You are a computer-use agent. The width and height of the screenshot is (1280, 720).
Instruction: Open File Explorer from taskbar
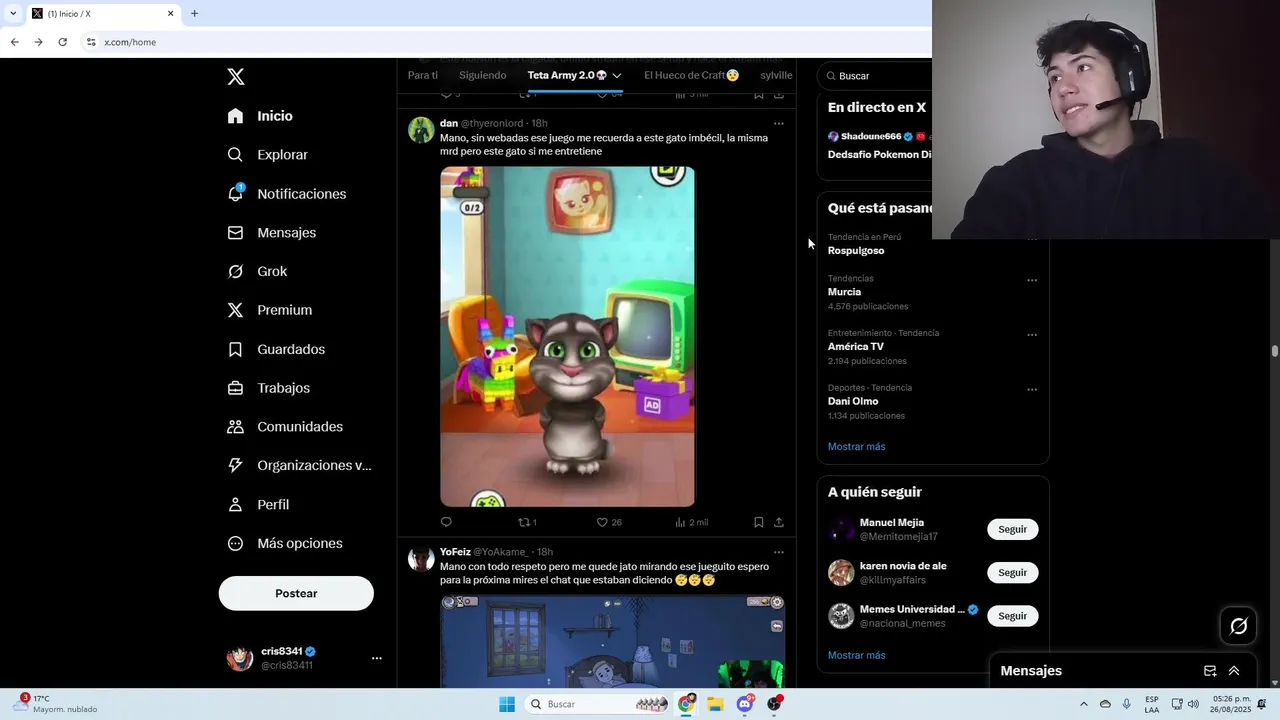pos(715,704)
